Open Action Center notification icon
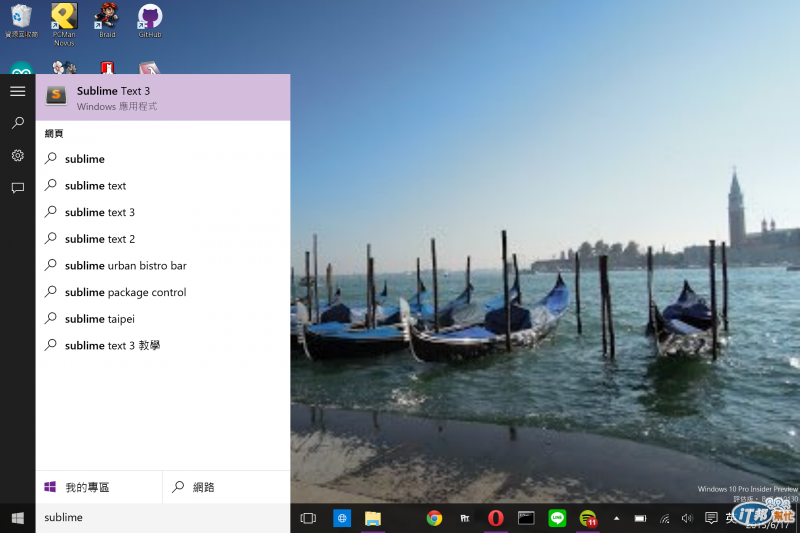Viewport: 800px width, 533px height. pyautogui.click(x=711, y=518)
